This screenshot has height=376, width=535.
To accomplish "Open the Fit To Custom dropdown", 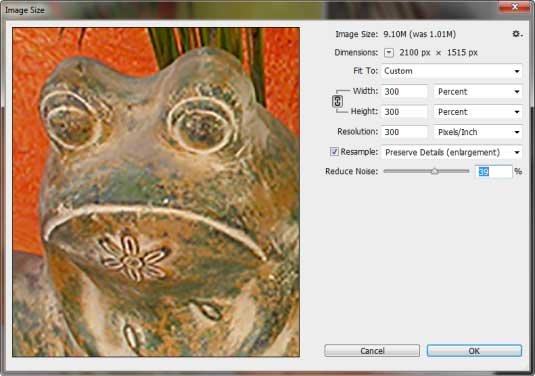I will (452, 71).
